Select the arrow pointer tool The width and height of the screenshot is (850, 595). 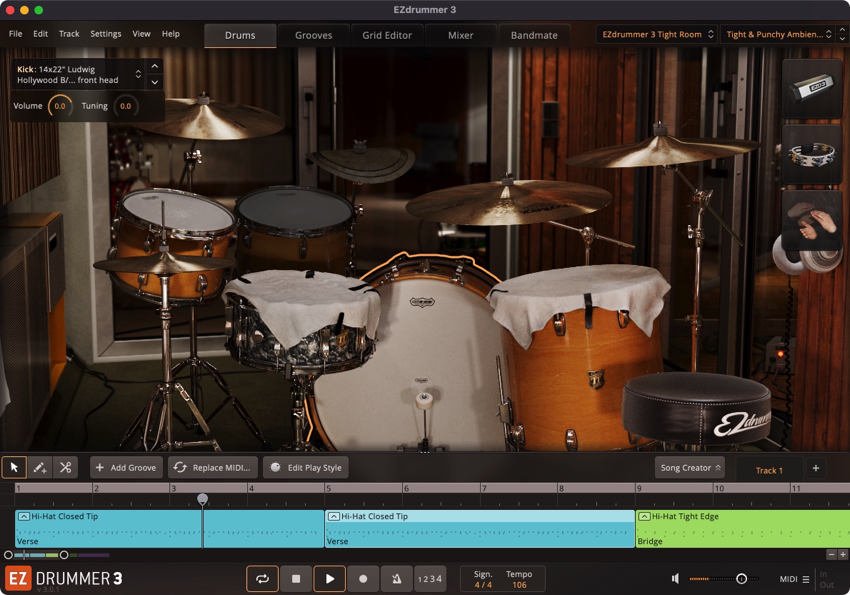tap(14, 467)
